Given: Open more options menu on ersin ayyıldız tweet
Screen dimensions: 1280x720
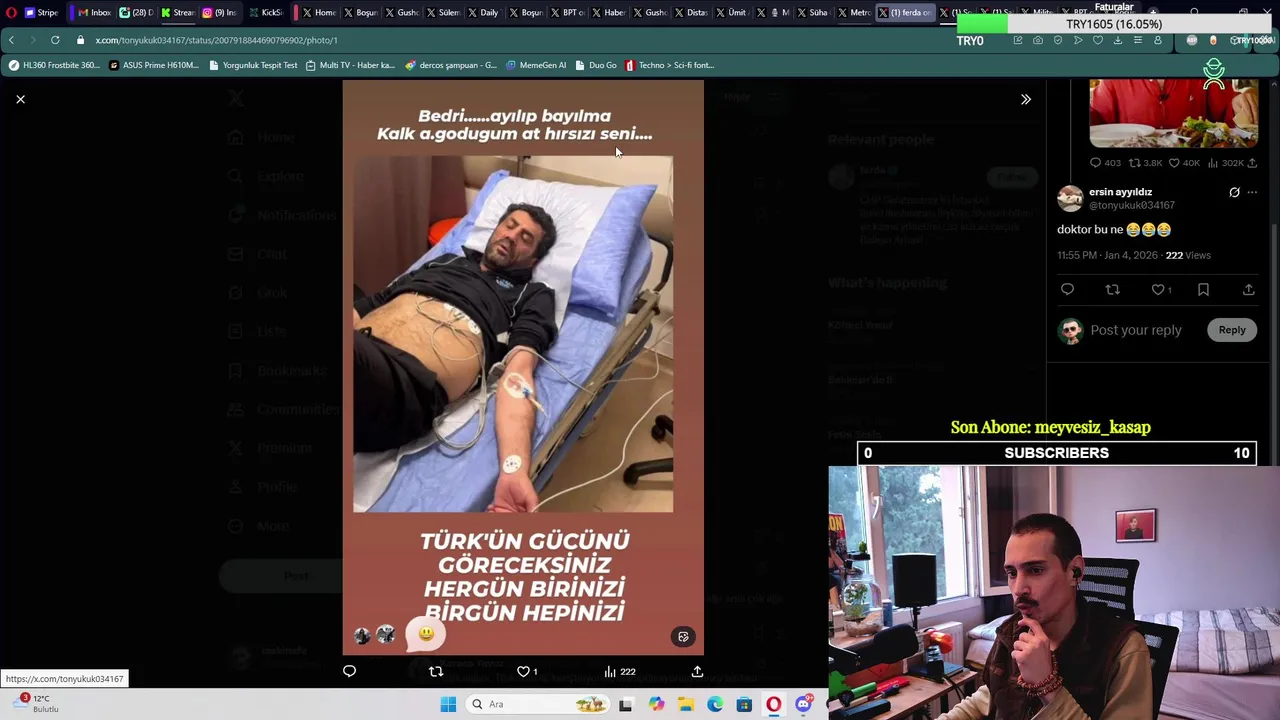Looking at the screenshot, I should (1252, 192).
